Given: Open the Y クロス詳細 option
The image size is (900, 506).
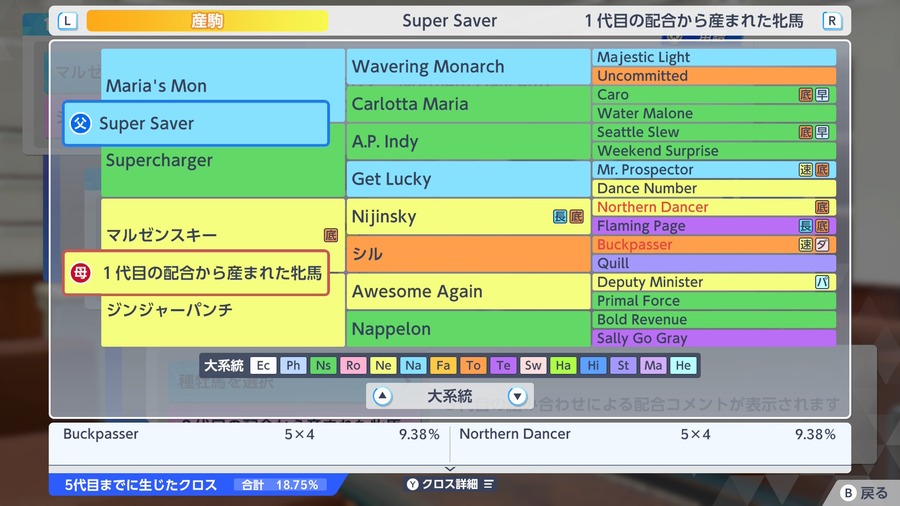Looking at the screenshot, I should (450, 484).
